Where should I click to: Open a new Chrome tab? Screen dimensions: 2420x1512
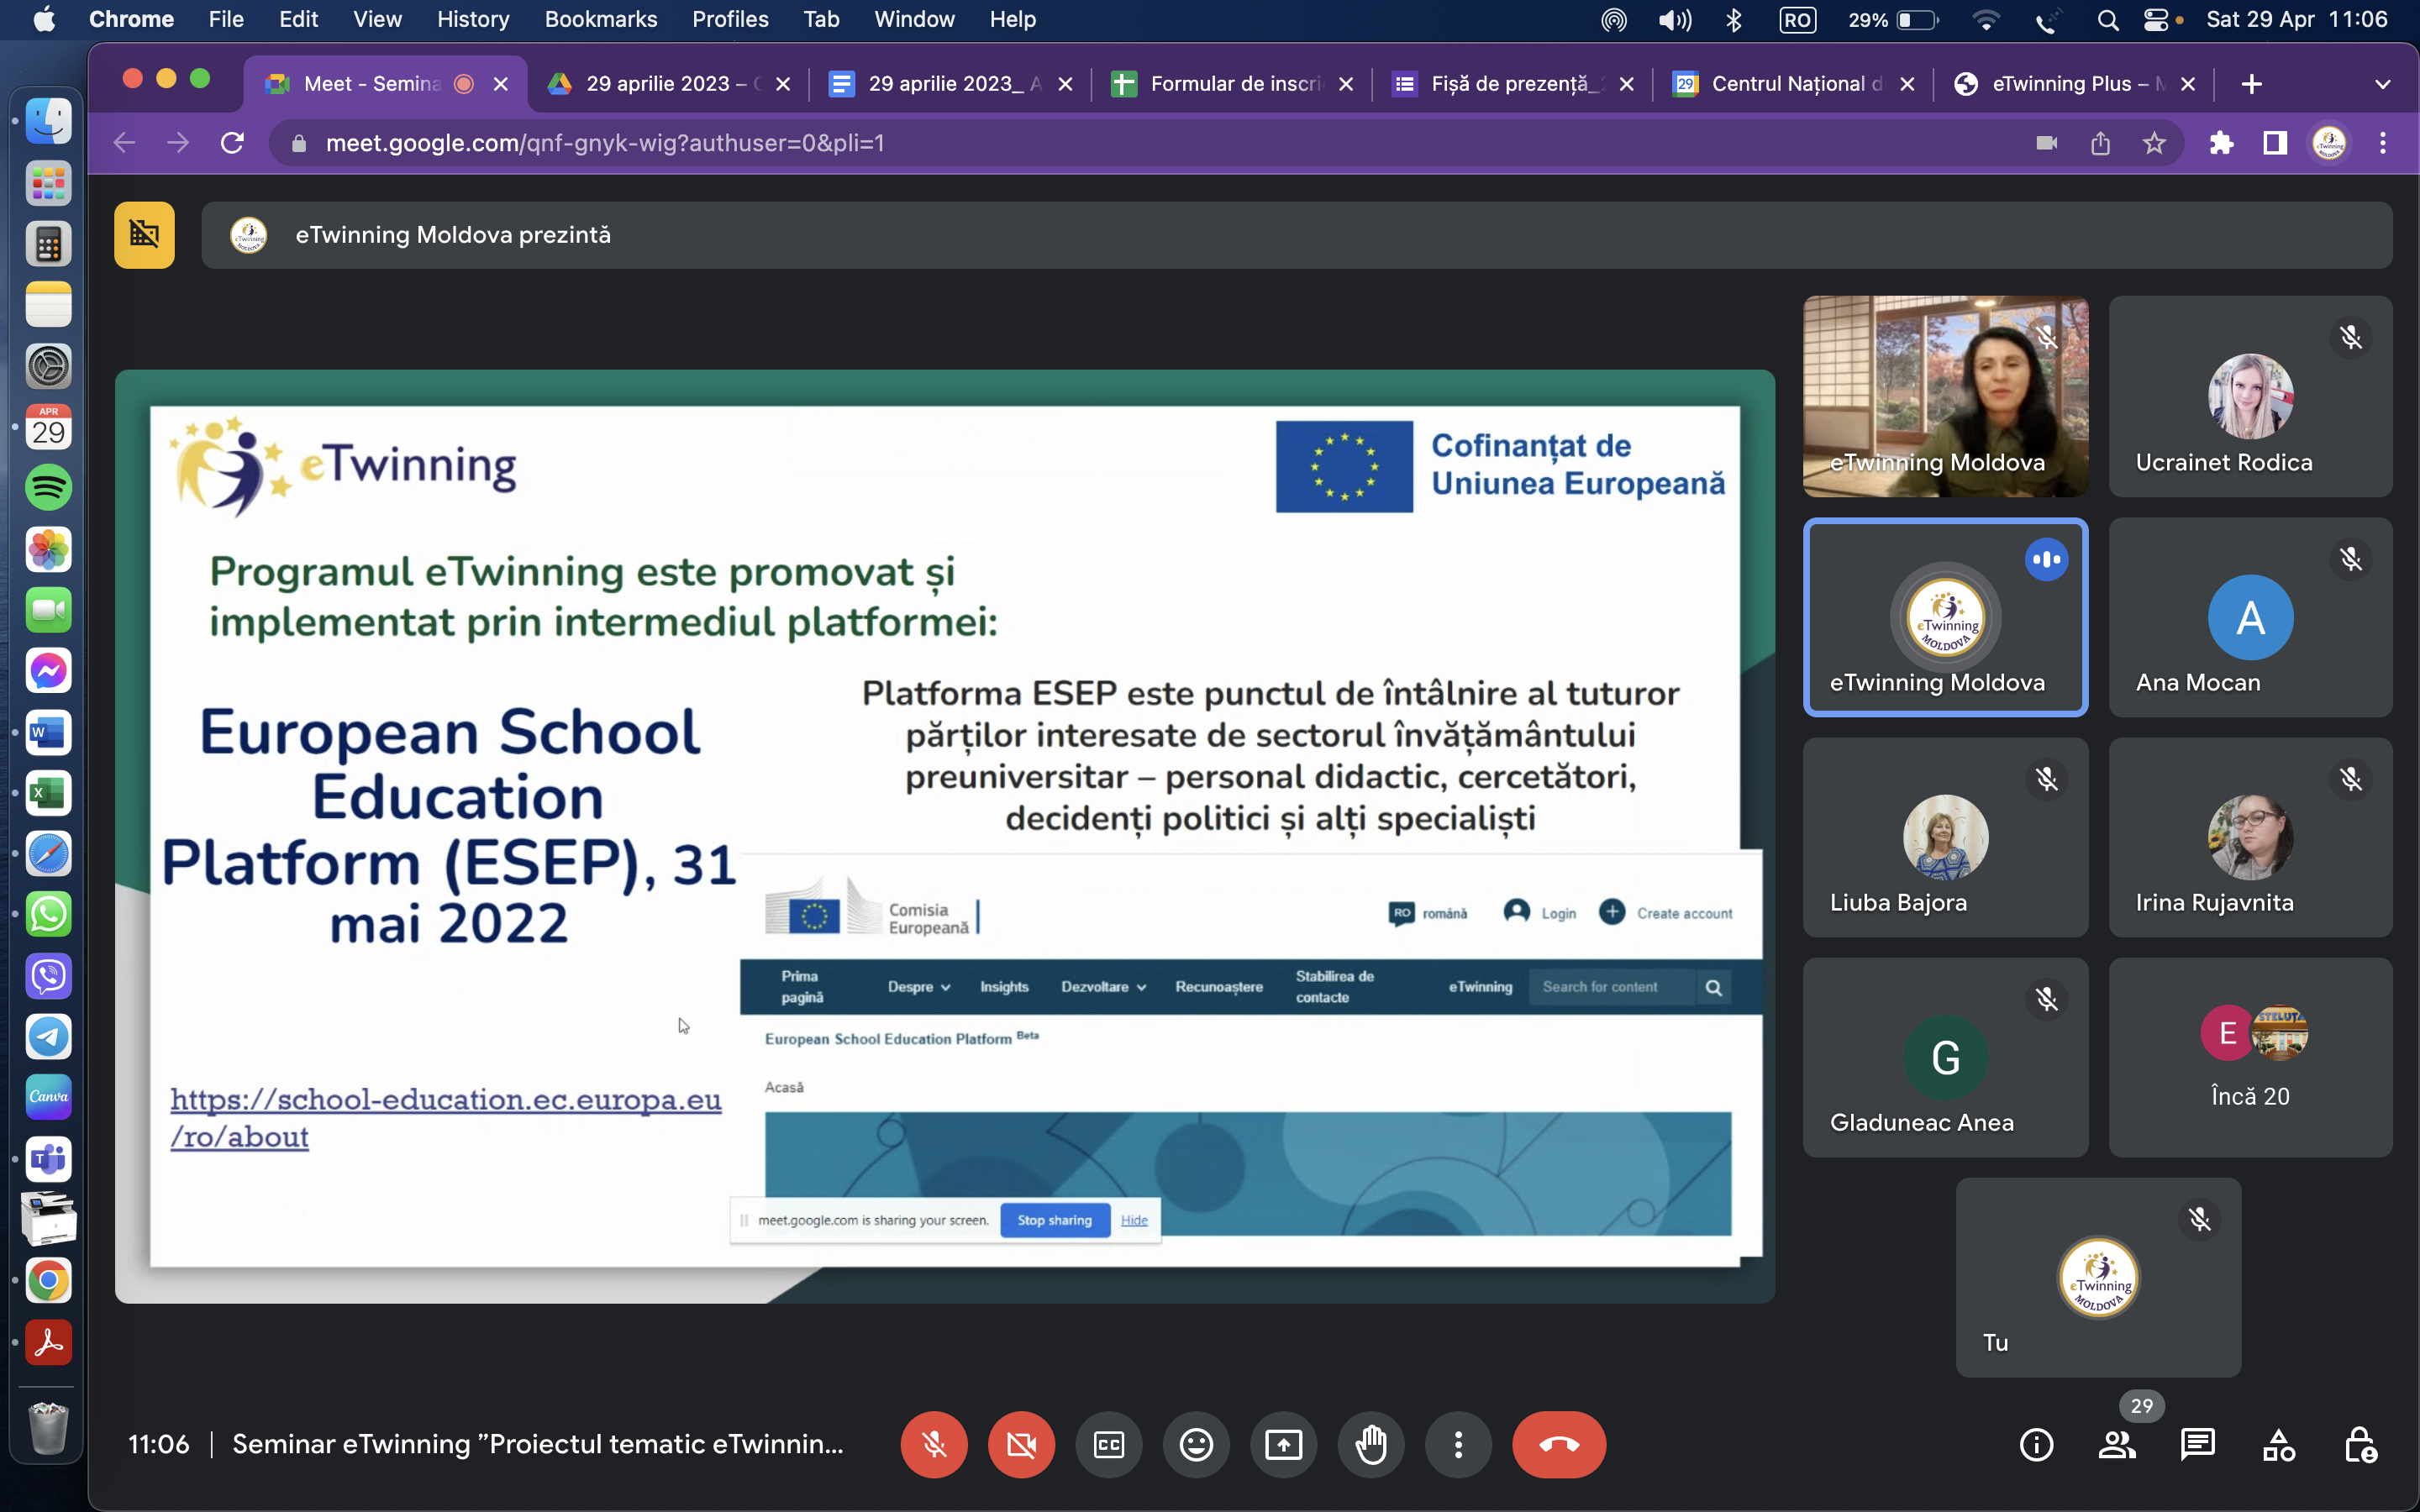(x=2251, y=84)
